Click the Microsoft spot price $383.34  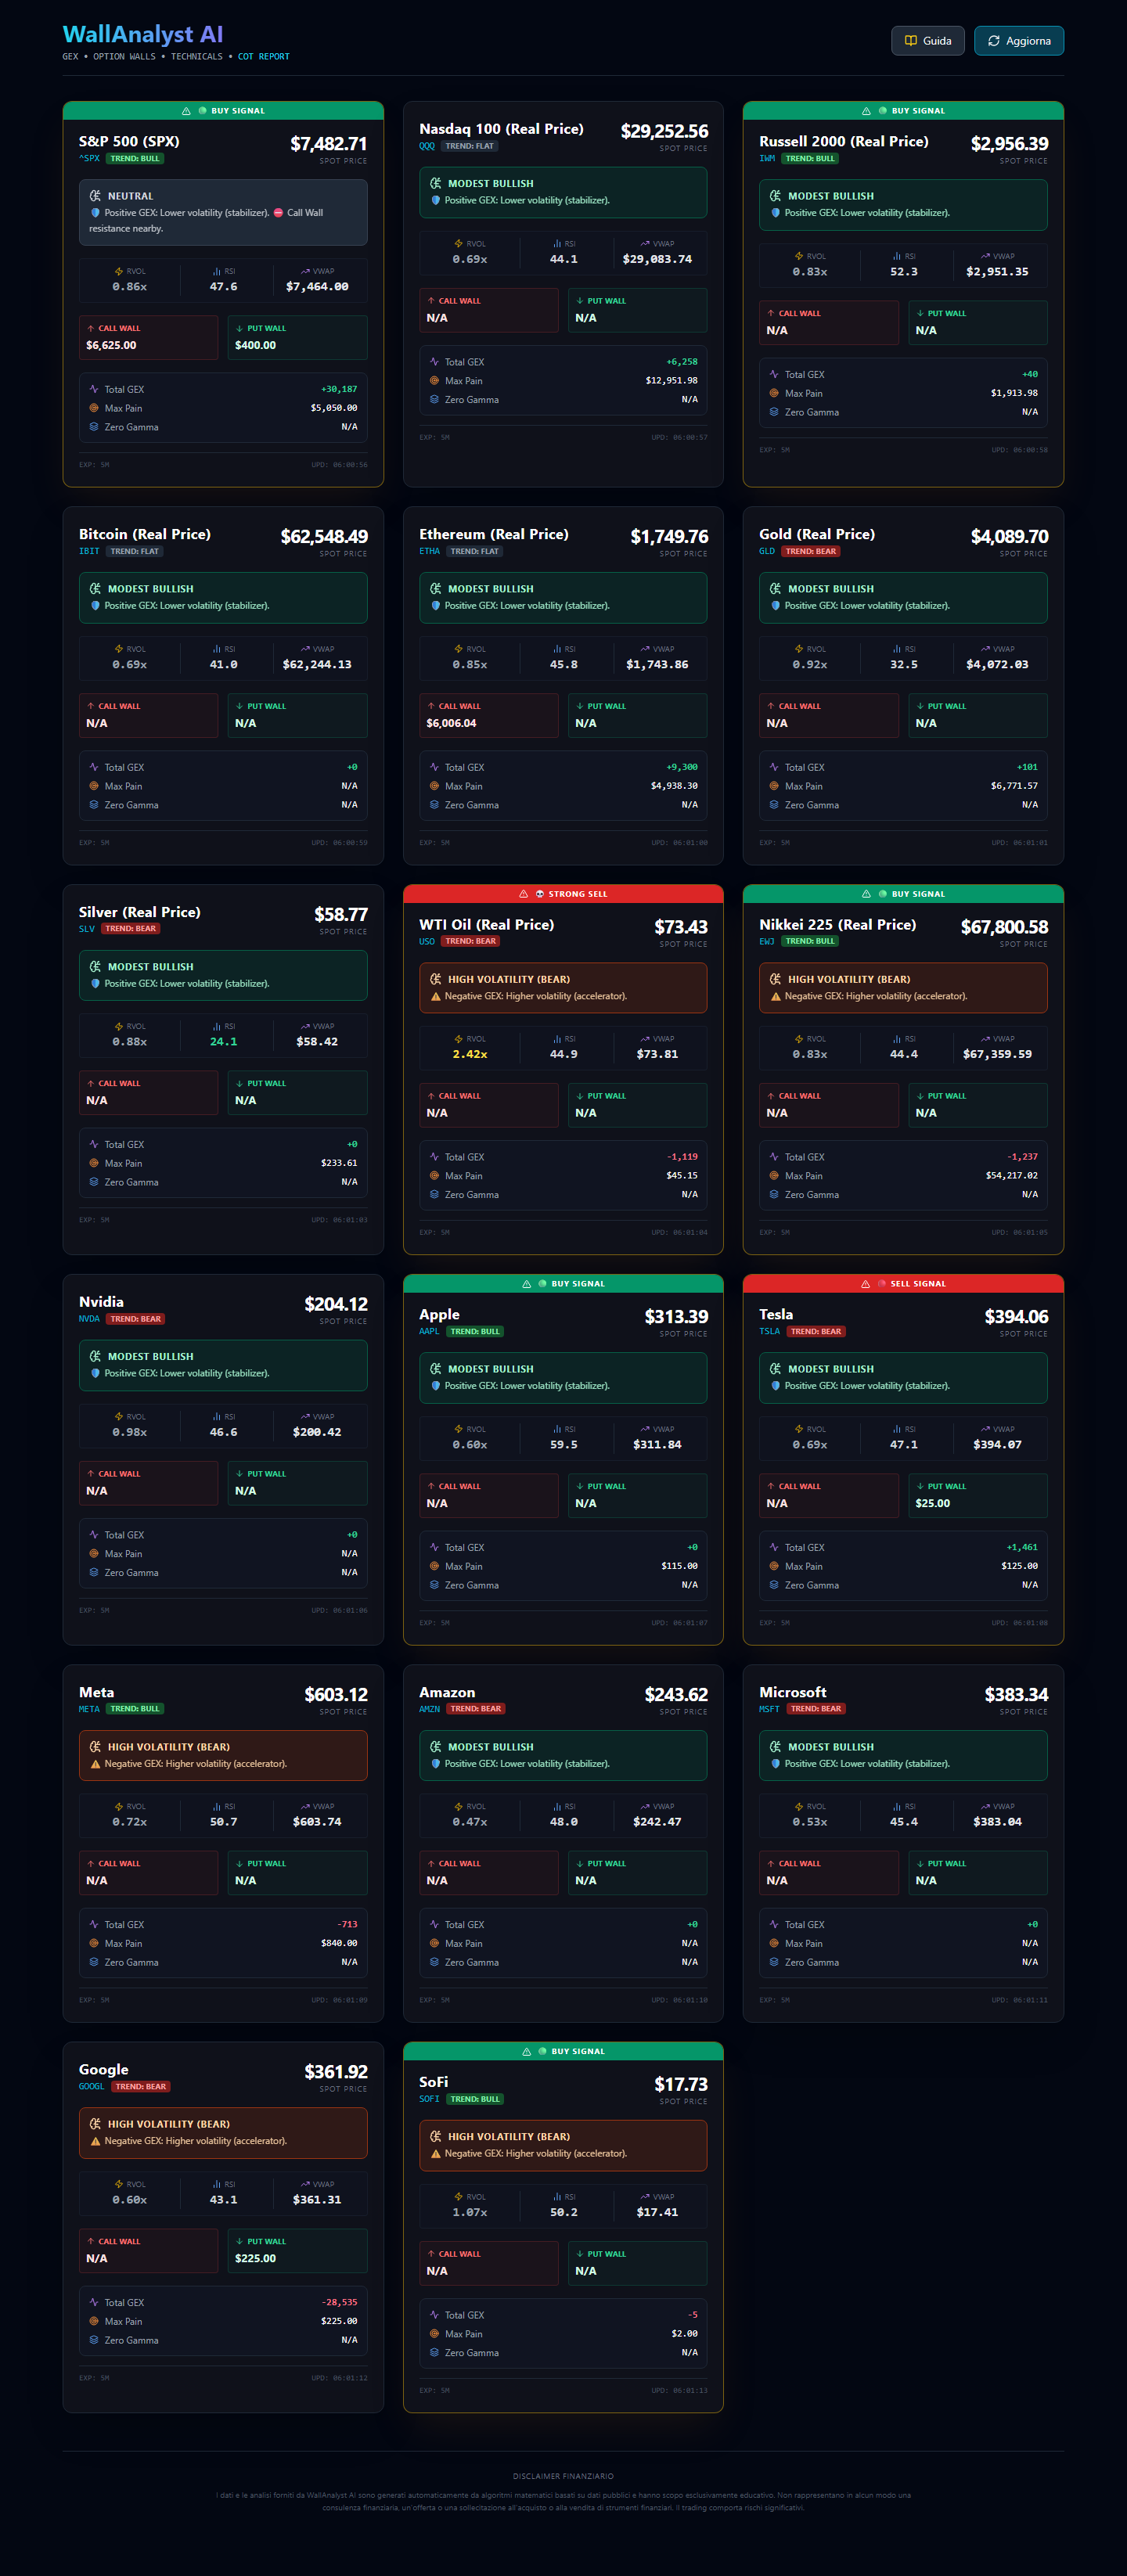[x=1016, y=1694]
